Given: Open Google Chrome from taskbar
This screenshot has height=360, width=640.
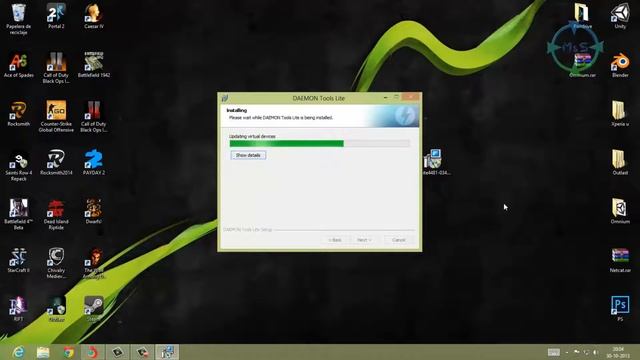Looking at the screenshot, I should 68,352.
